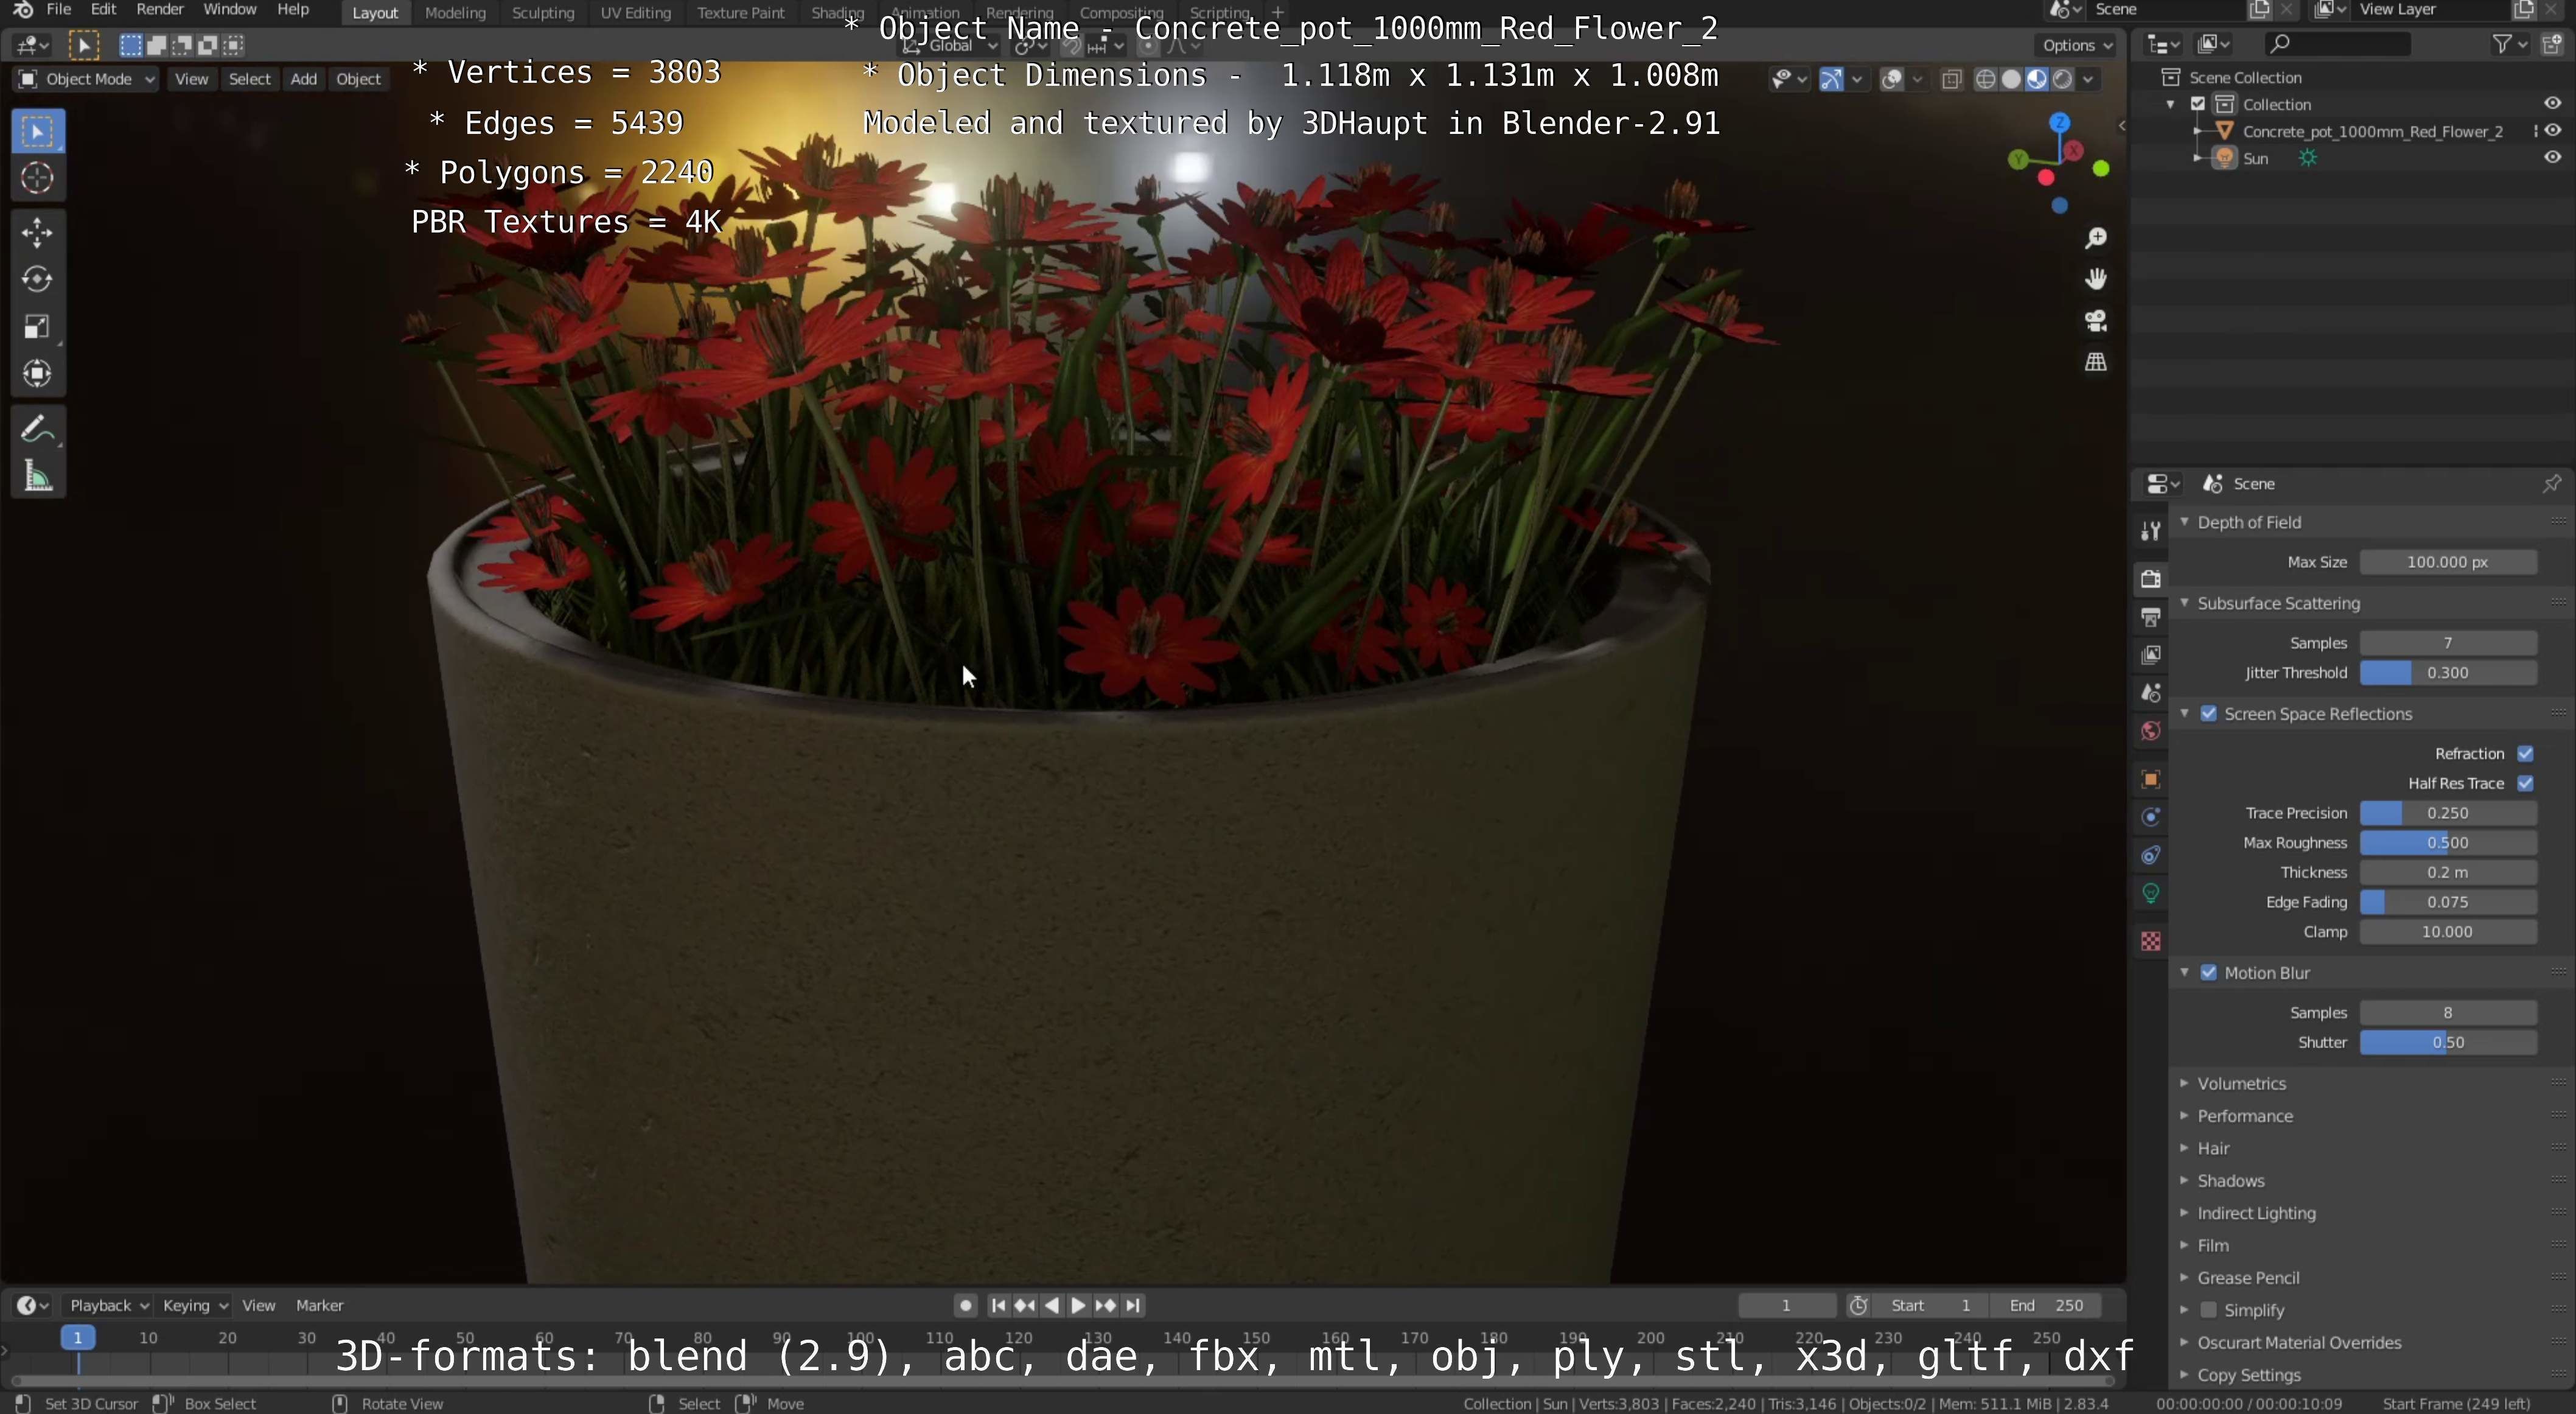Screen dimensions: 2576x1414
Task: Adjust Motion Blur Shutter slider
Action: (x=2447, y=1043)
